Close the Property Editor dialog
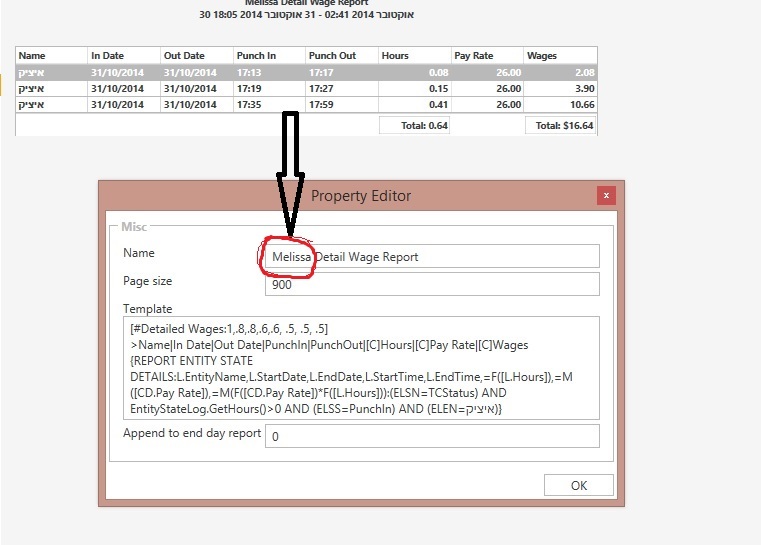The height and width of the screenshot is (545, 761). point(606,196)
